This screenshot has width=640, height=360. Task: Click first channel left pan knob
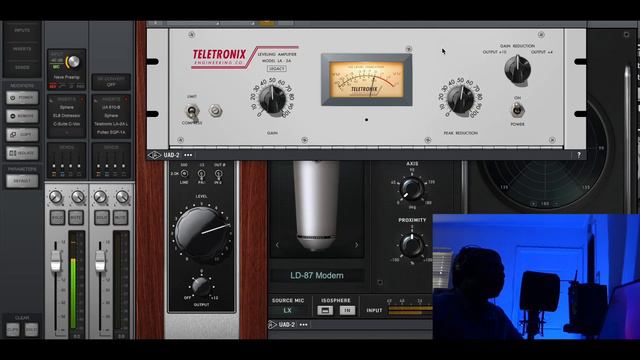click(x=56, y=197)
